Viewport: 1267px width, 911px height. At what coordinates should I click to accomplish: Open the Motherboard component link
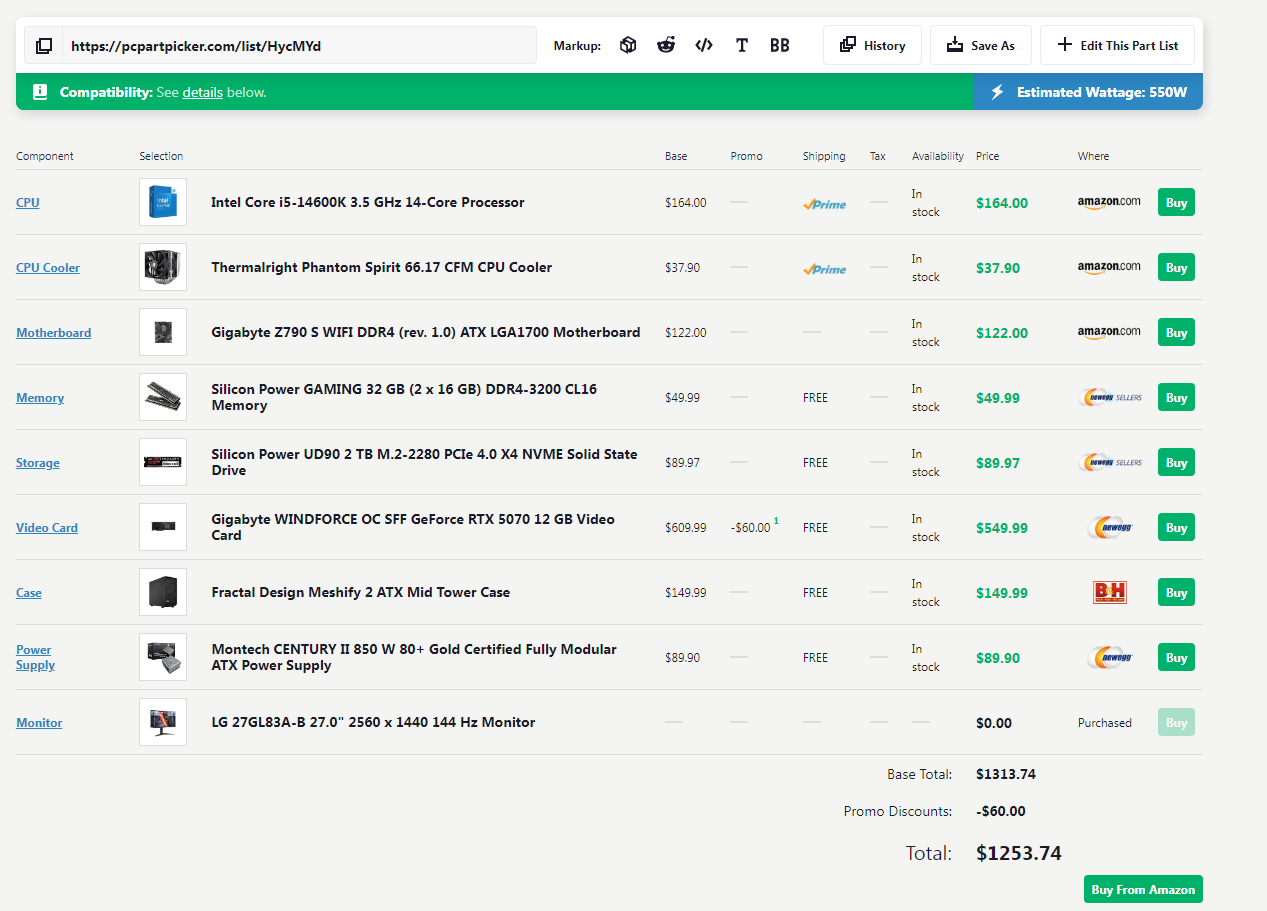pyautogui.click(x=53, y=332)
